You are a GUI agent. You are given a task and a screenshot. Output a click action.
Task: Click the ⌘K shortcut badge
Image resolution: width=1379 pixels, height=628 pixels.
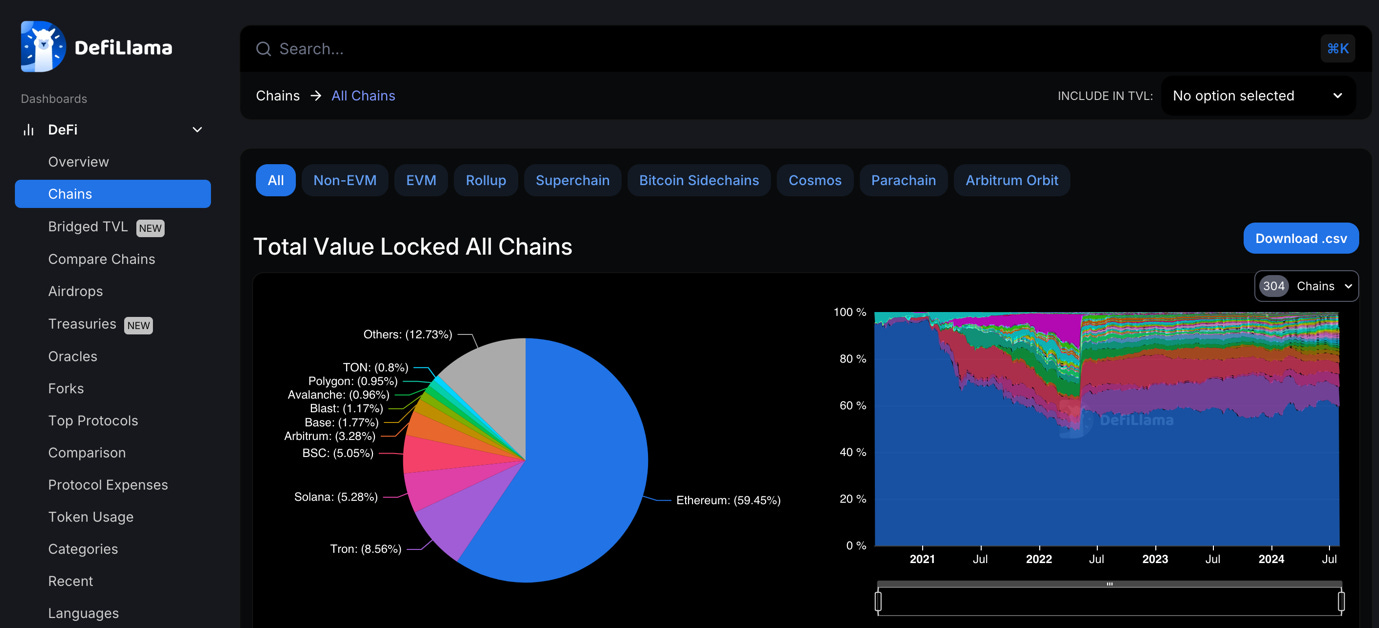tap(1338, 48)
